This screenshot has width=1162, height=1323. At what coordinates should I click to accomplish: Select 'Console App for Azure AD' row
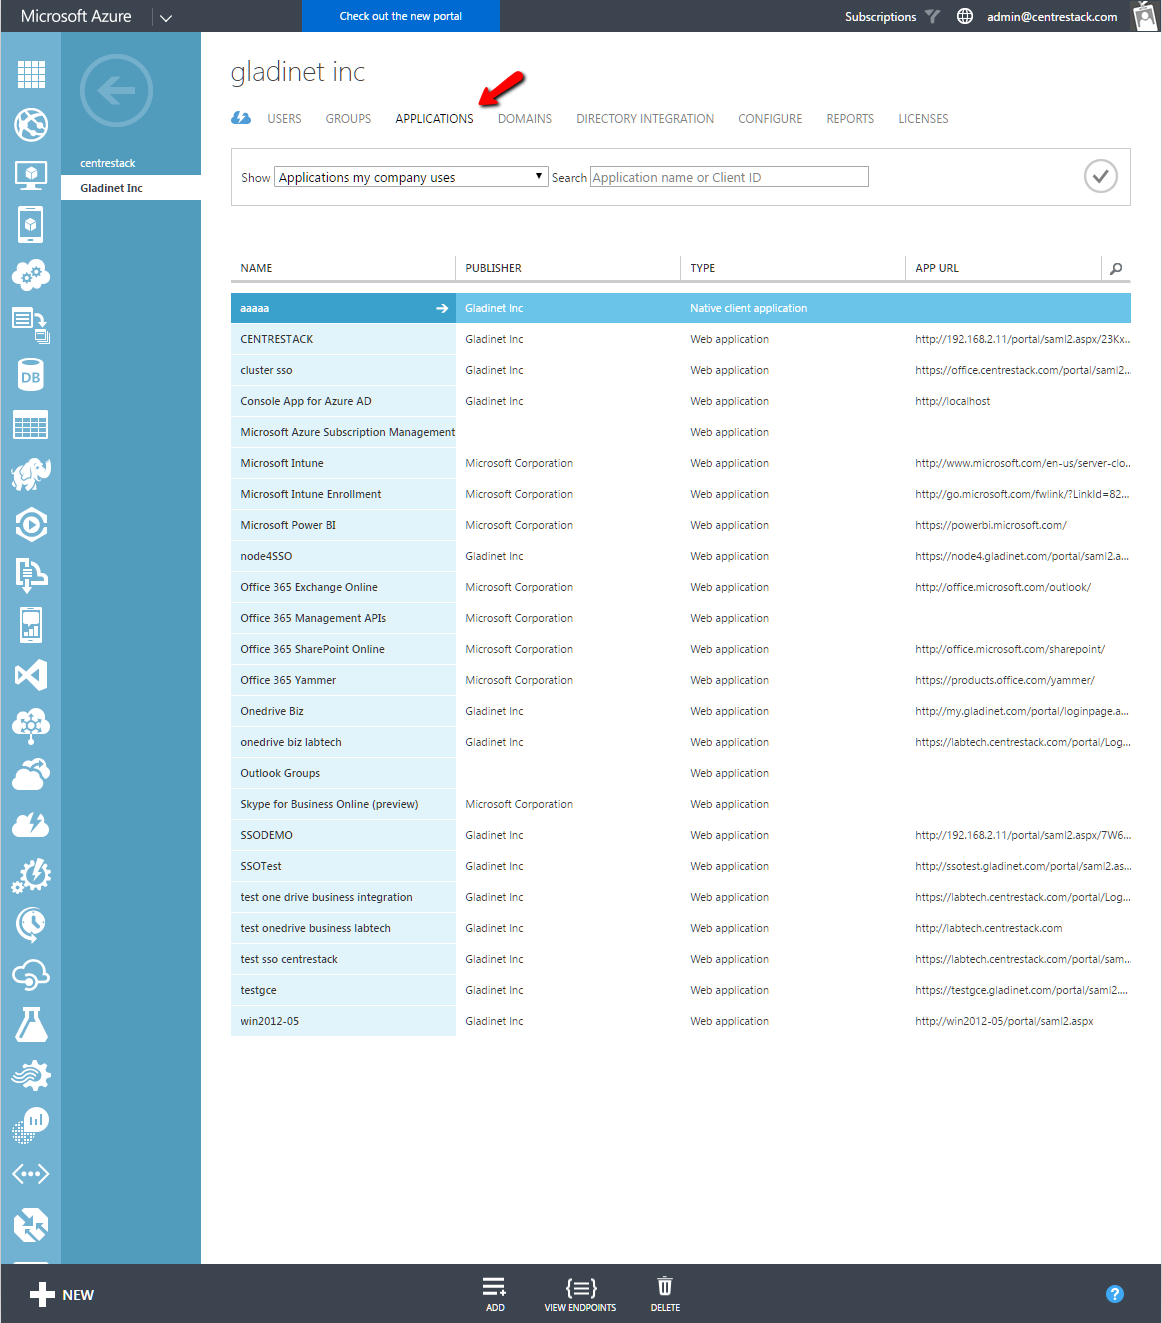click(x=681, y=401)
